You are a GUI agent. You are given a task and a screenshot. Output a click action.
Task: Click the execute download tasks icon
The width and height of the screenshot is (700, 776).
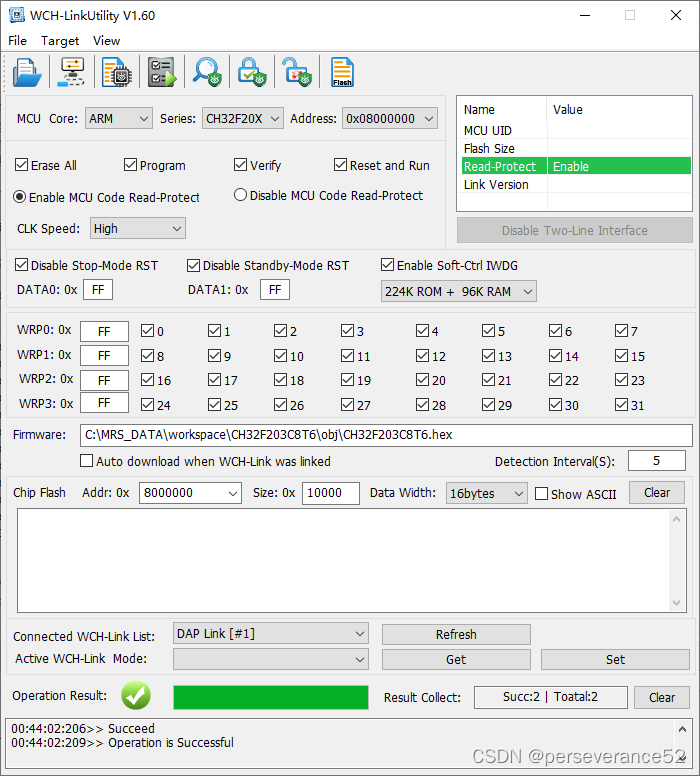(x=161, y=72)
